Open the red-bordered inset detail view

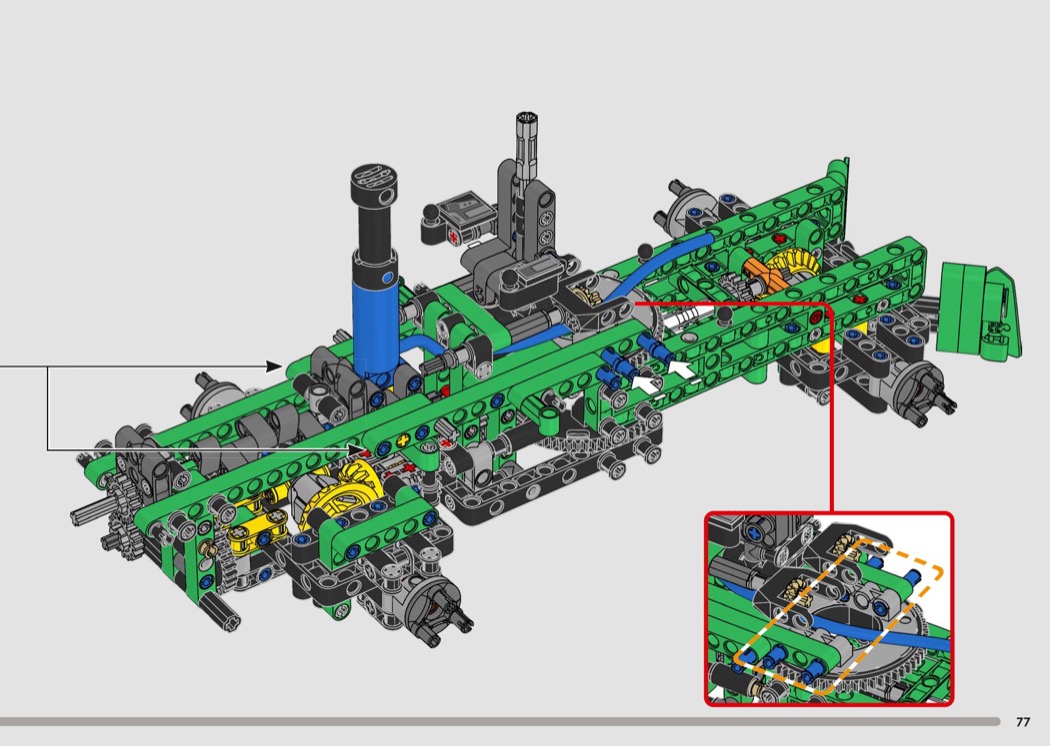click(829, 609)
